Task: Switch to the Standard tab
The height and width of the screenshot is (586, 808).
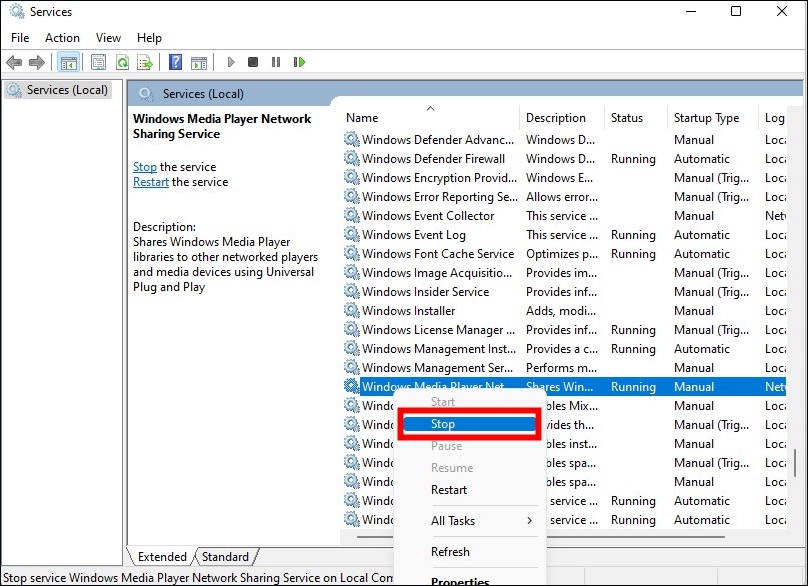Action: click(225, 556)
